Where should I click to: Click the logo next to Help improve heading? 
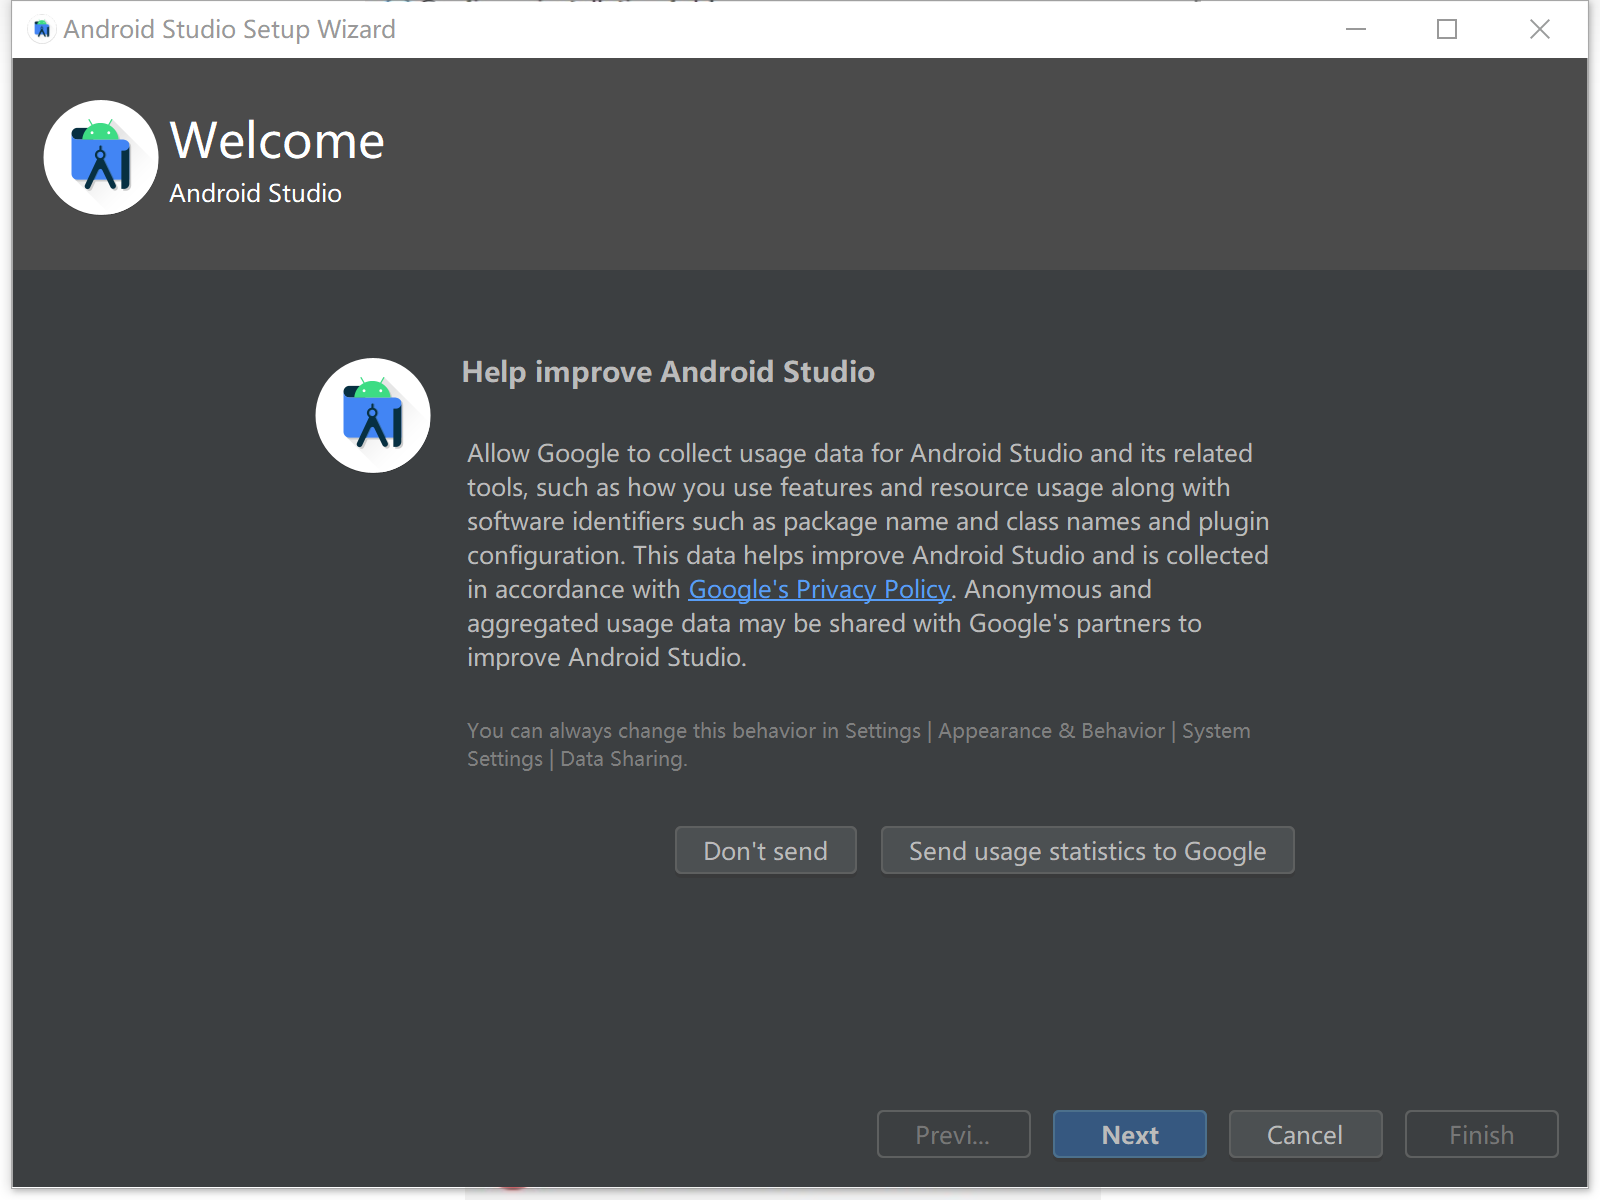tap(373, 415)
